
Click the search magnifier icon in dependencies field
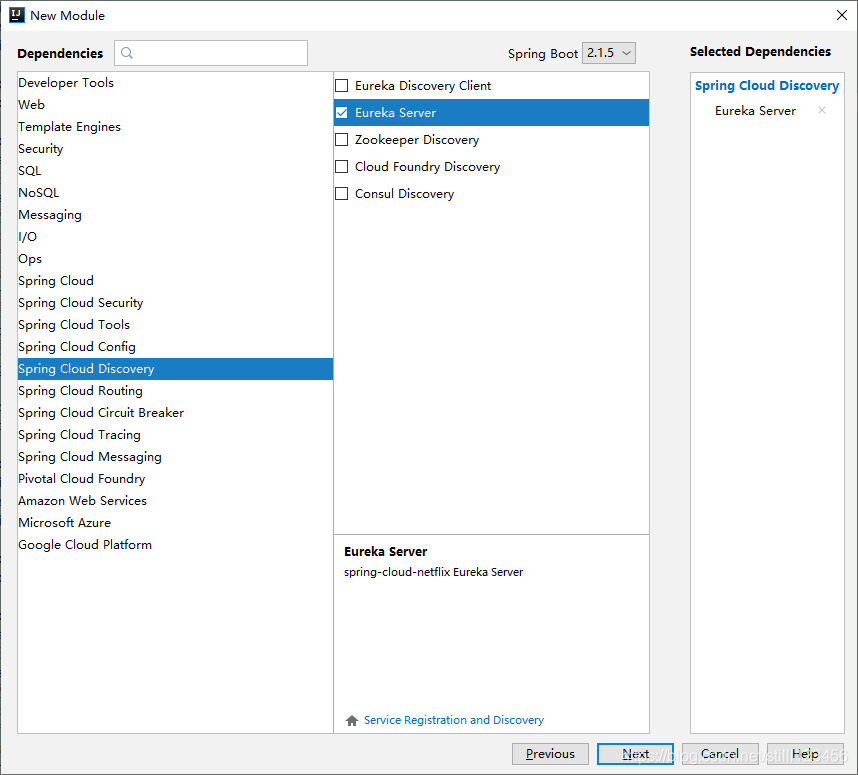click(x=127, y=53)
